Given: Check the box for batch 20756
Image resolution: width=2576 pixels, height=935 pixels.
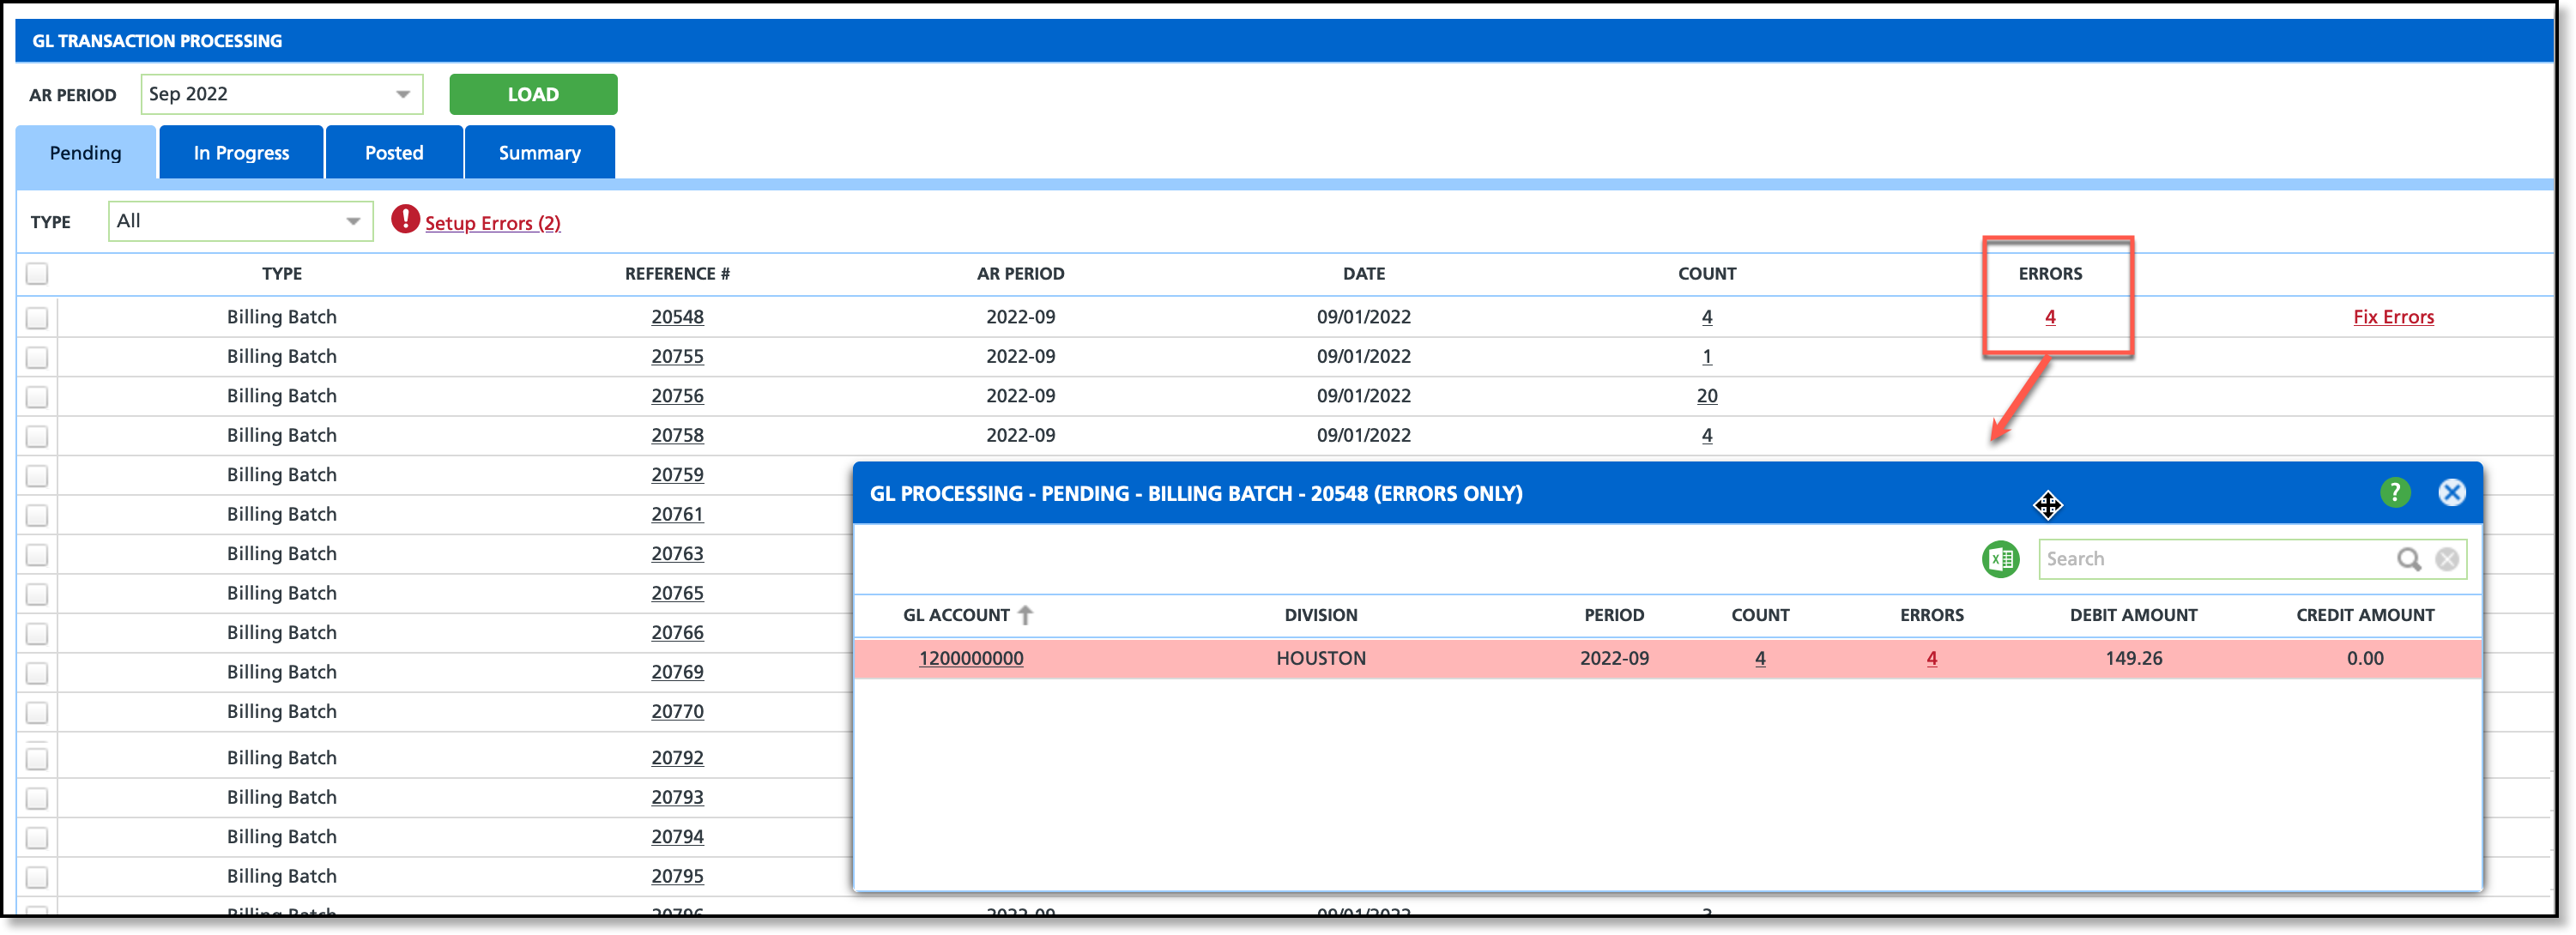Looking at the screenshot, I should pyautogui.click(x=37, y=397).
